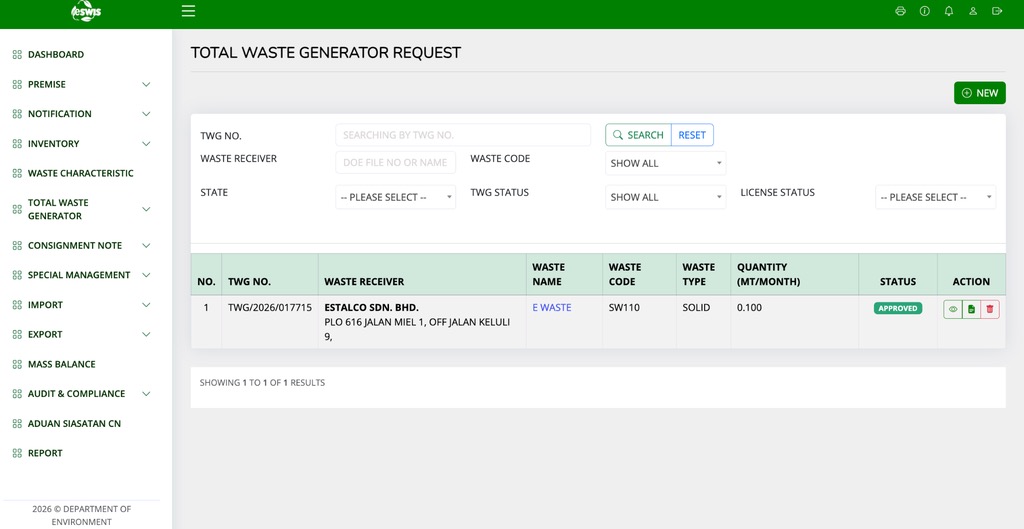Open Aduan Siasatan CN menu item
Viewport: 1024px width, 529px height.
[74, 424]
